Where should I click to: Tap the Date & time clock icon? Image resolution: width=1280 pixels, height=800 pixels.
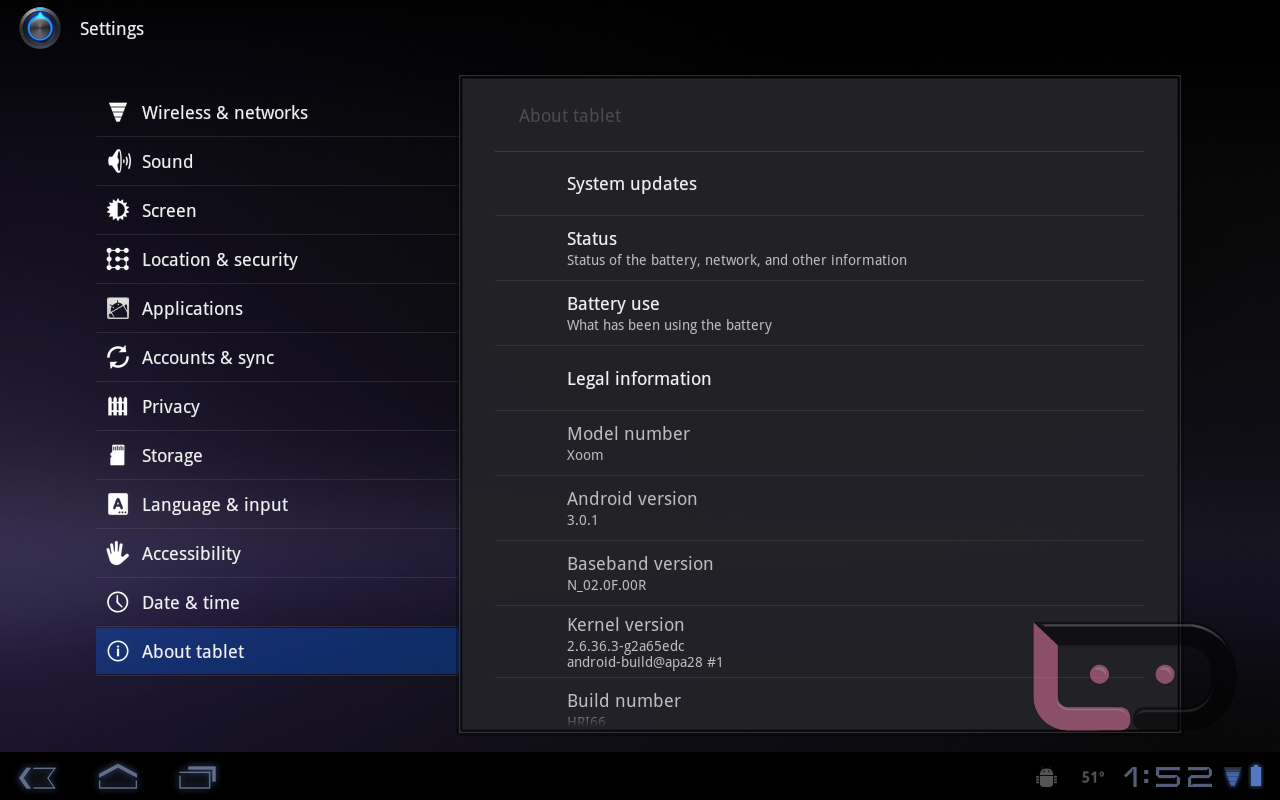pos(118,603)
